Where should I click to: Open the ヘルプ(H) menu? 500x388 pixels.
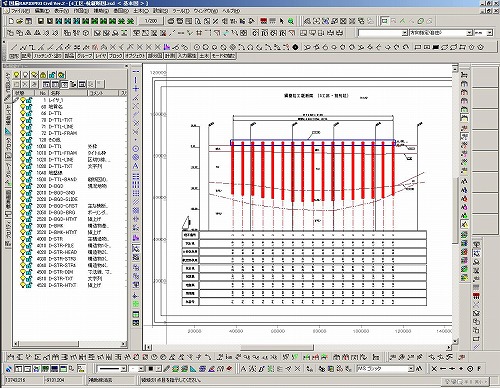tap(231, 11)
